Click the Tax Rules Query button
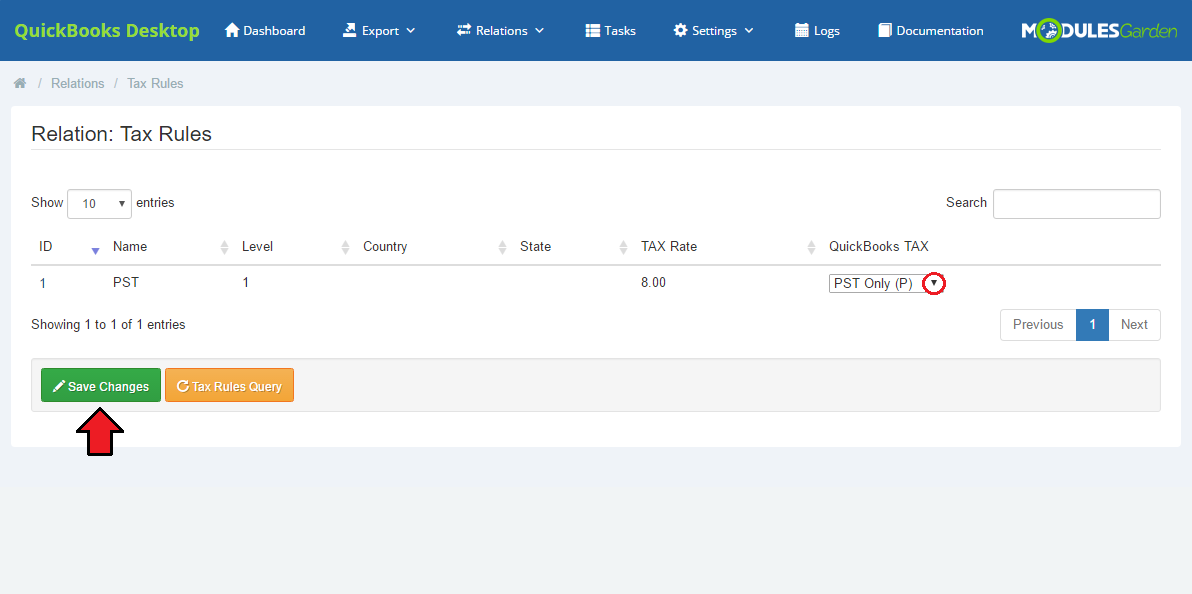The width and height of the screenshot is (1192, 594). point(229,386)
